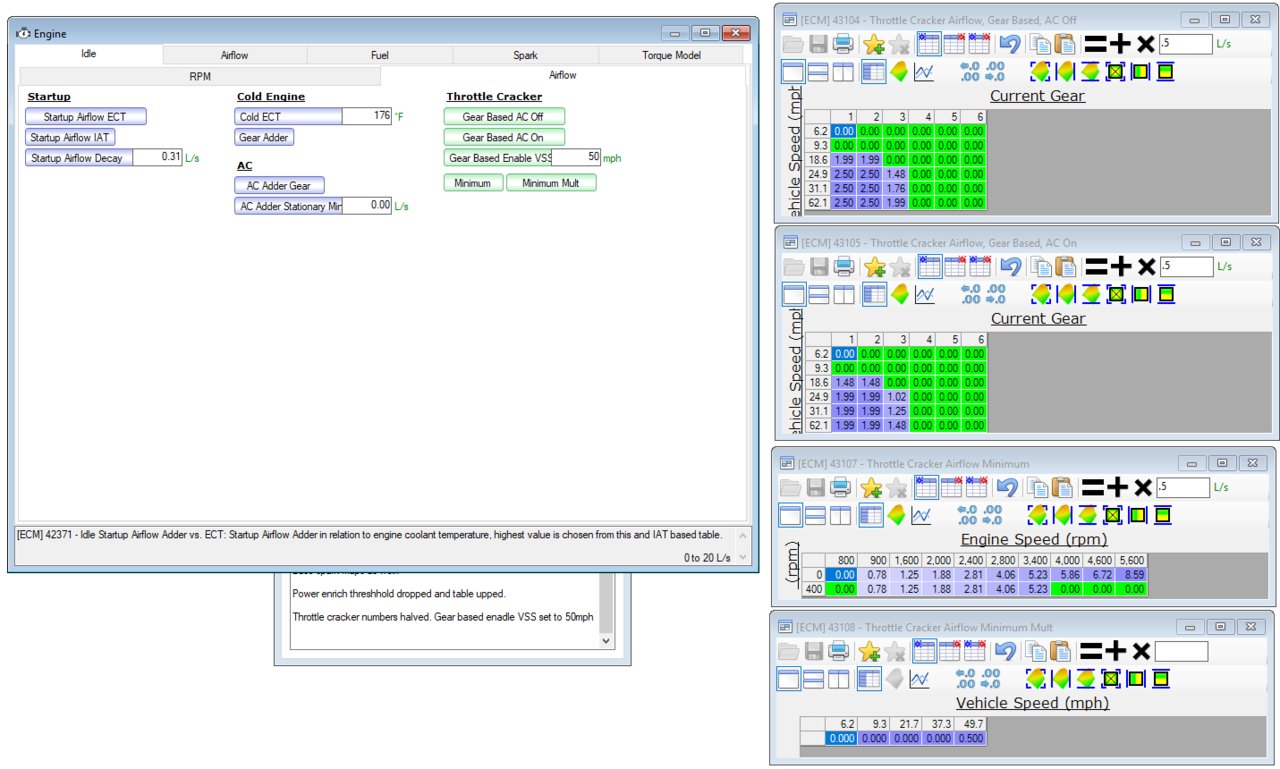Copy cells in 43107 Airflow Minimum window

pos(1037,487)
